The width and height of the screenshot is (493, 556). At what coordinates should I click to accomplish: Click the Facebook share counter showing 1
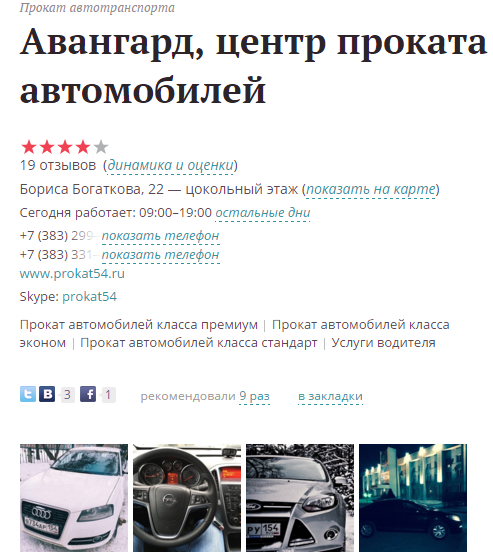pos(108,395)
